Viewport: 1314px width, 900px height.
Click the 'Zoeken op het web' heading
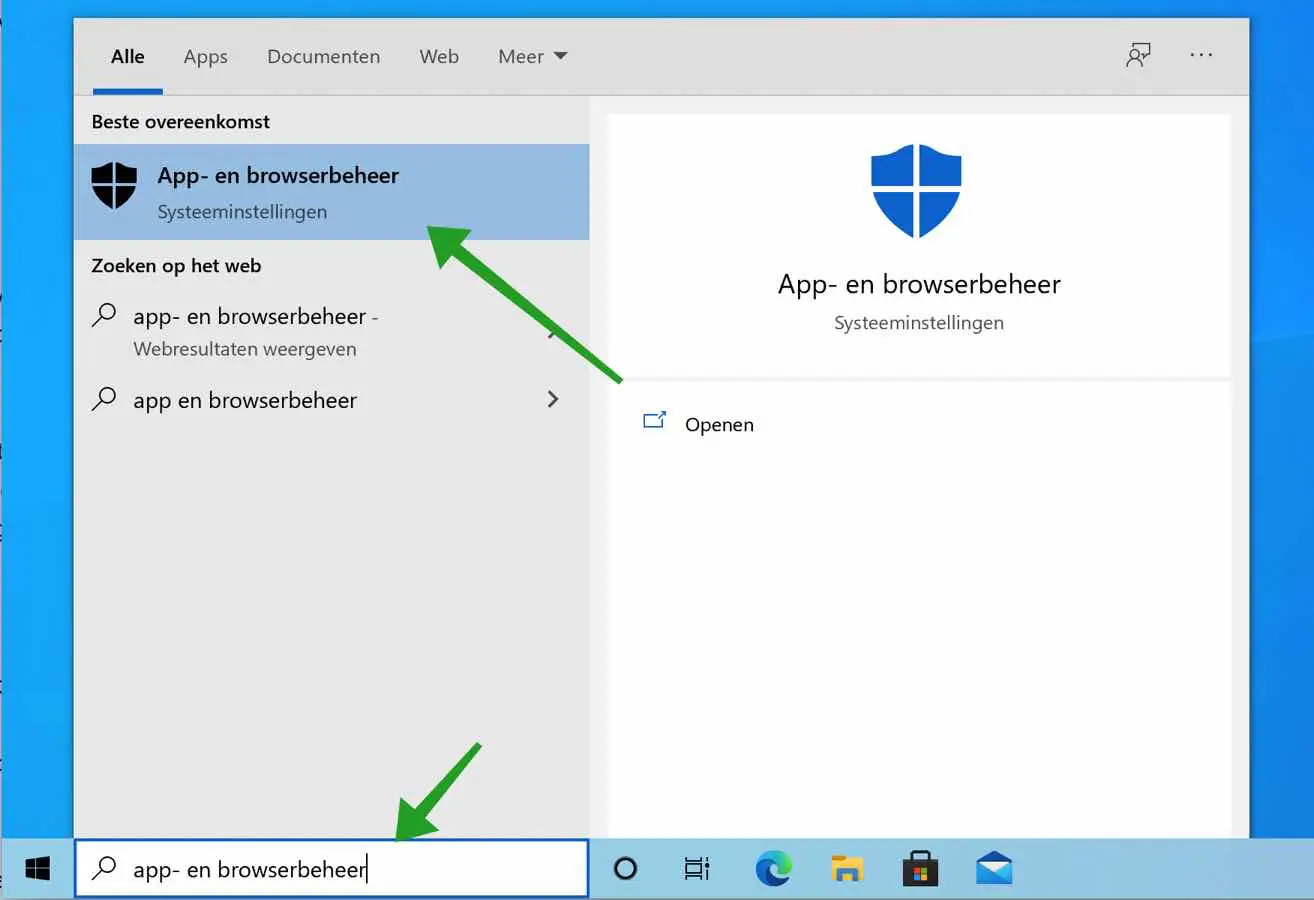pyautogui.click(x=176, y=266)
